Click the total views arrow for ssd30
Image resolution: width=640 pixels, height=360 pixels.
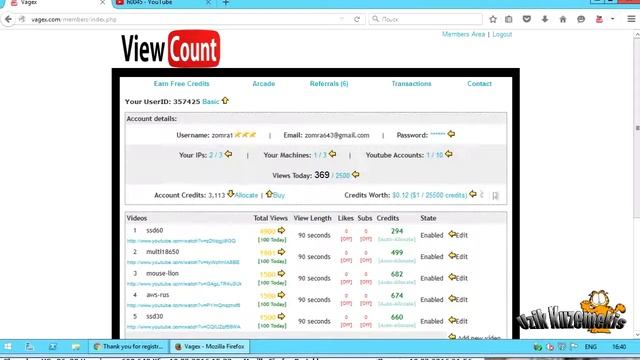click(x=281, y=316)
